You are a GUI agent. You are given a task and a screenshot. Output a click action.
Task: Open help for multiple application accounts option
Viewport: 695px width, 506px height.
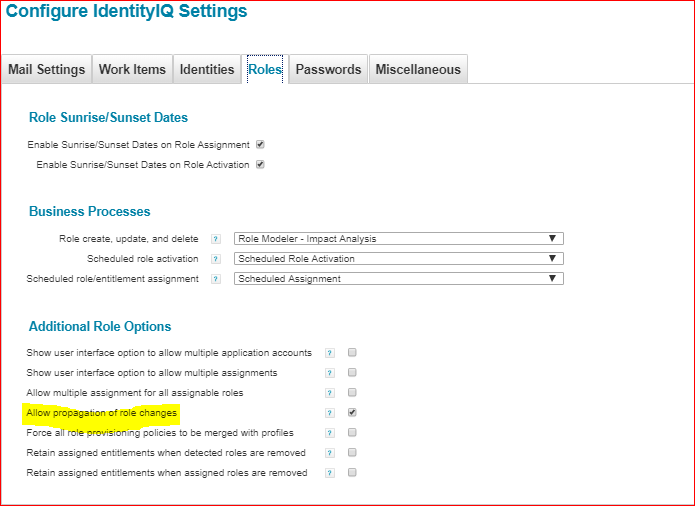pyautogui.click(x=330, y=353)
